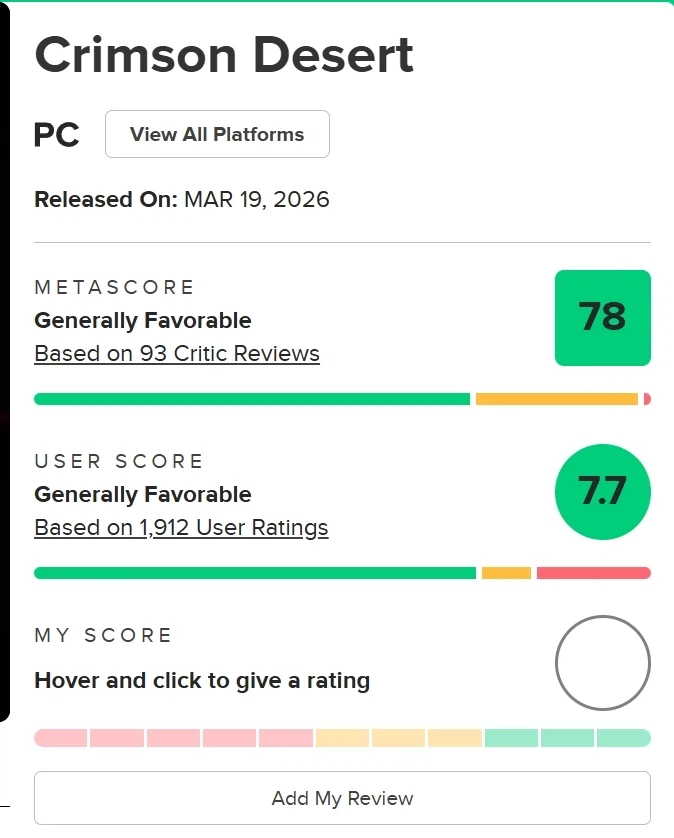This screenshot has width=674, height=838.
Task: Pick the first yellow My Score rating segment
Action: pos(342,738)
